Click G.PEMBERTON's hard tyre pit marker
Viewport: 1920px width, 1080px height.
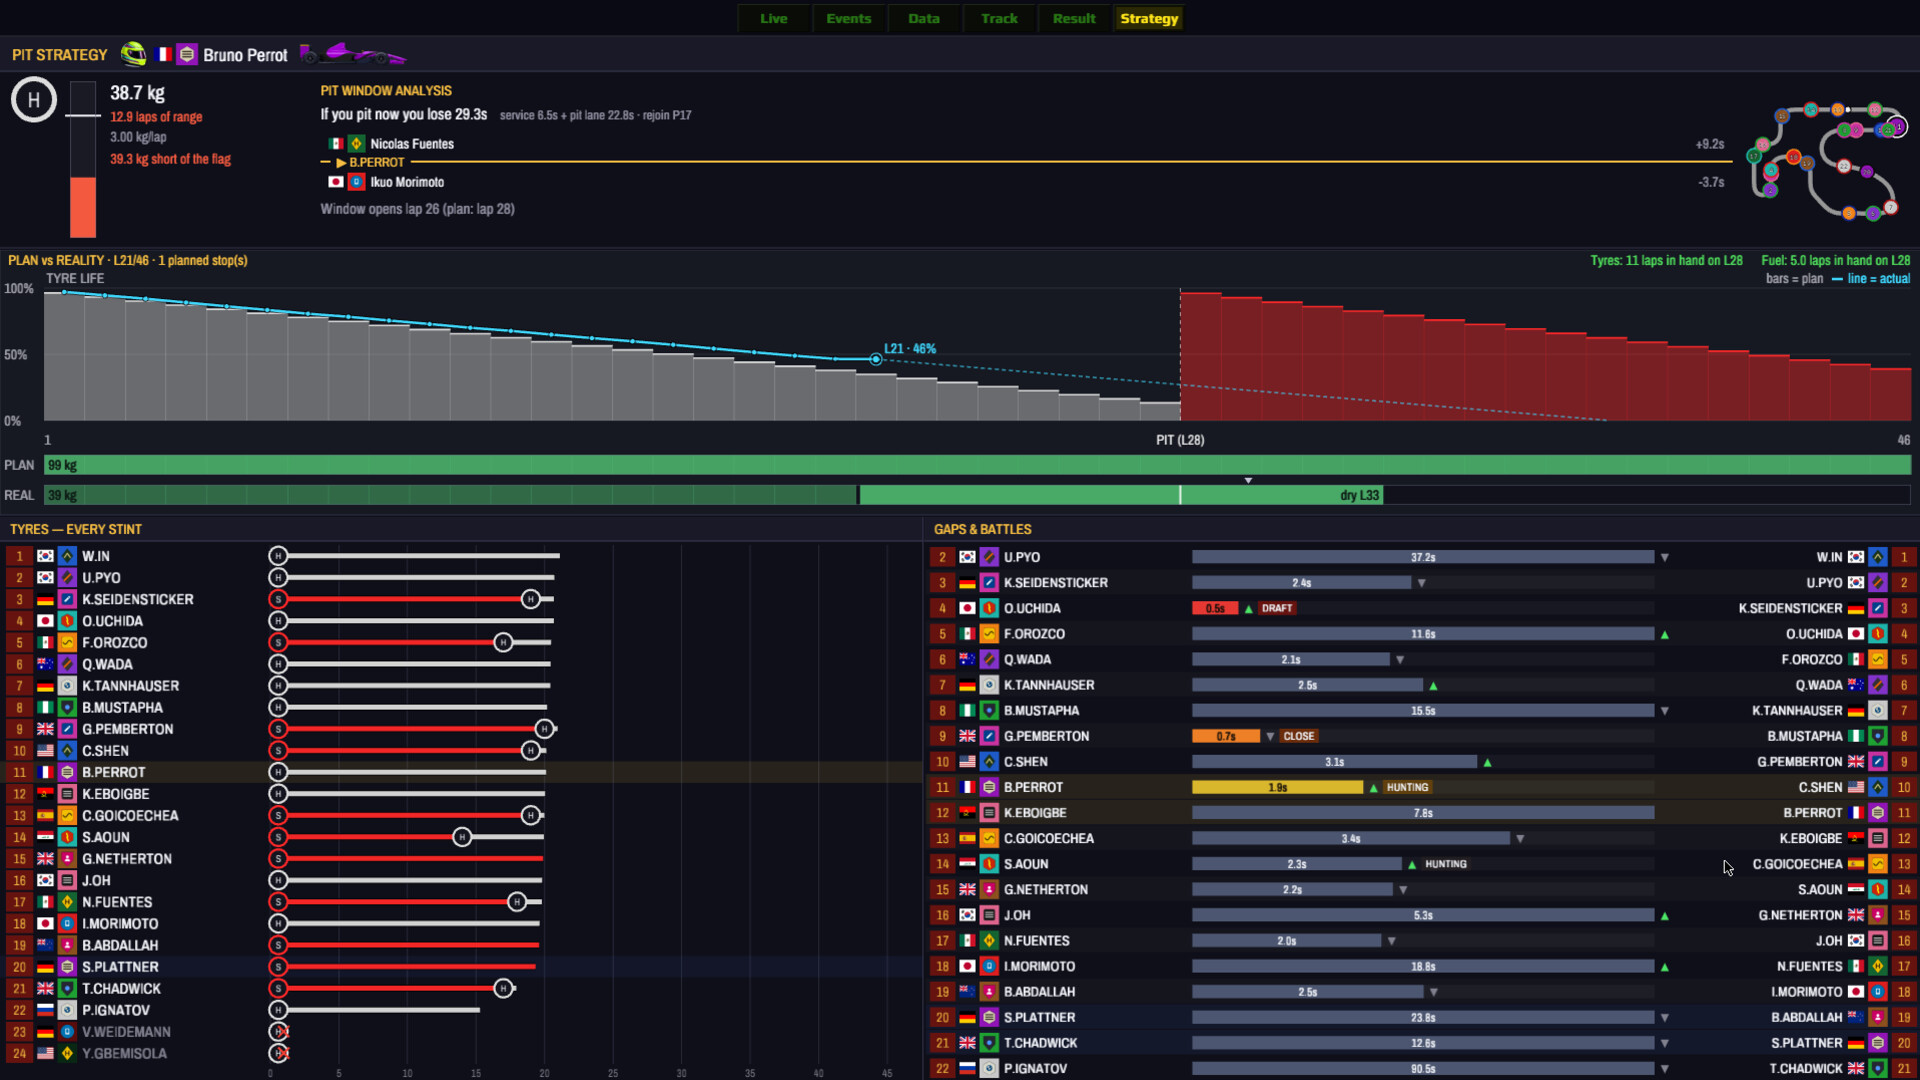coord(544,729)
